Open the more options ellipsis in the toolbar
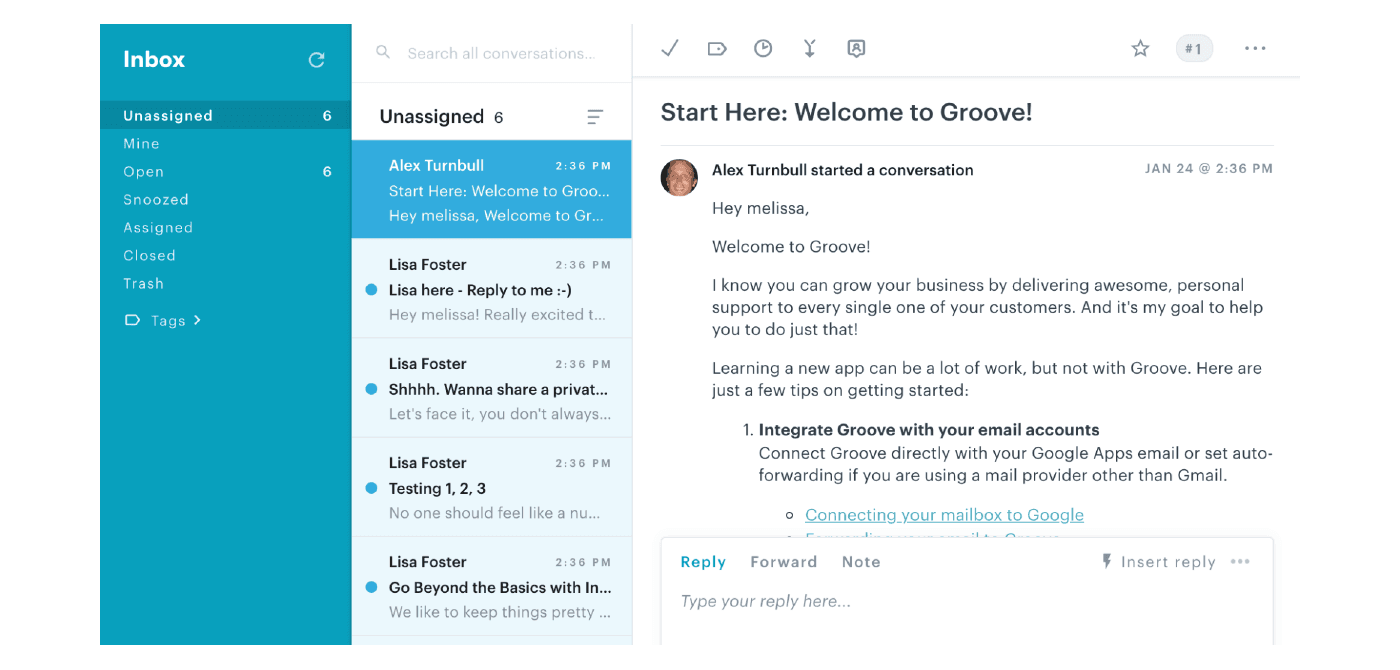1400x670 pixels. (x=1255, y=47)
